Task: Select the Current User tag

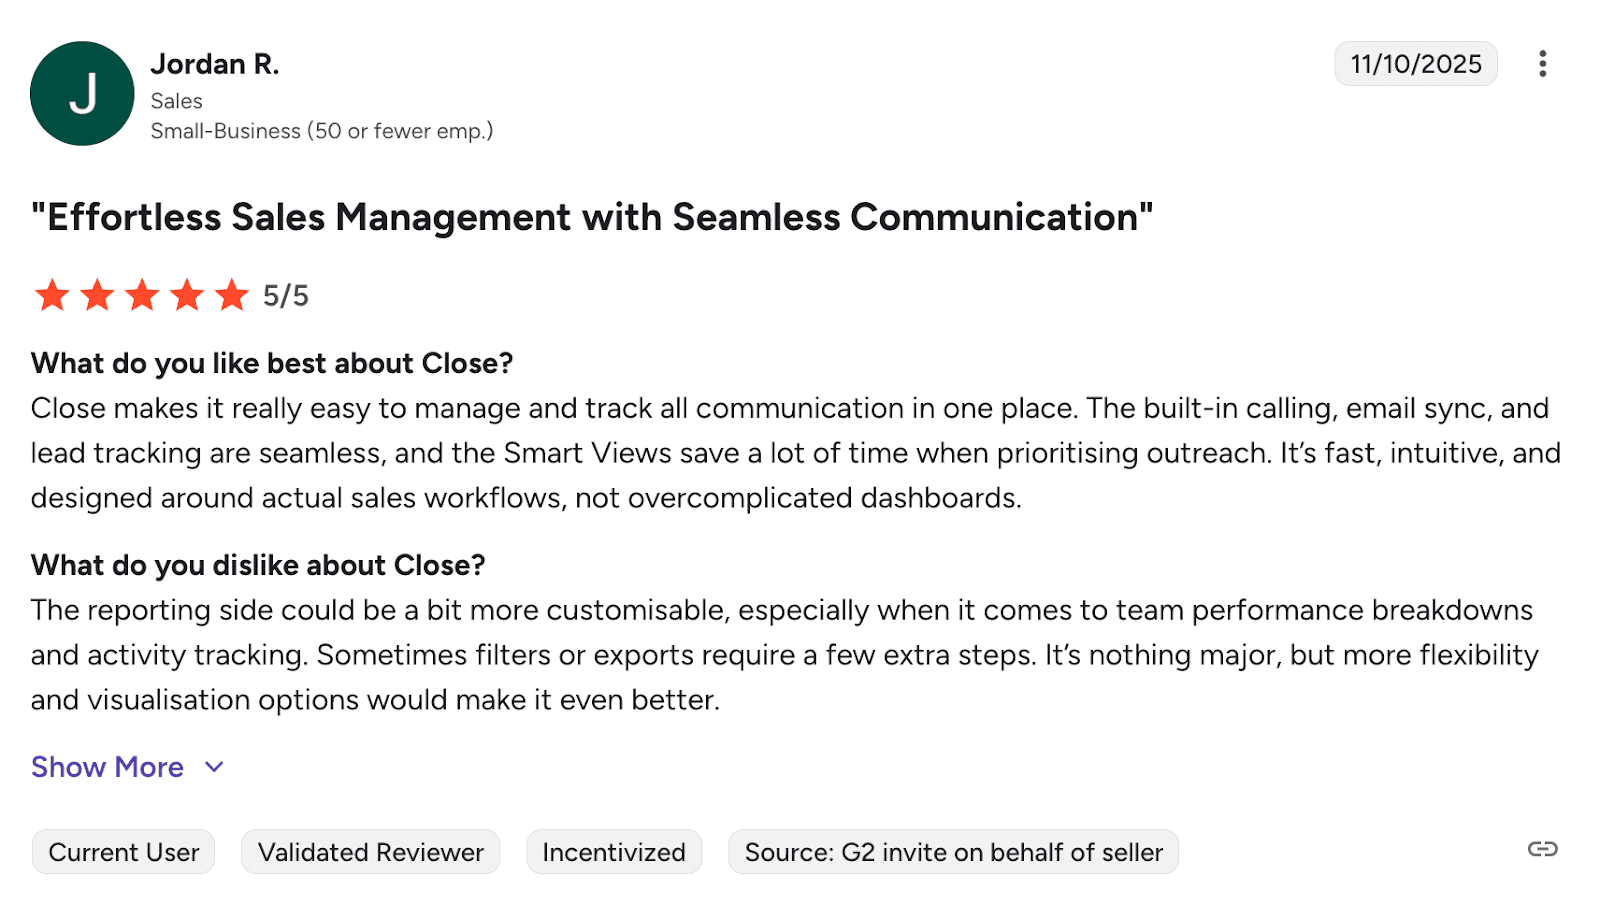Action: pyautogui.click(x=124, y=852)
